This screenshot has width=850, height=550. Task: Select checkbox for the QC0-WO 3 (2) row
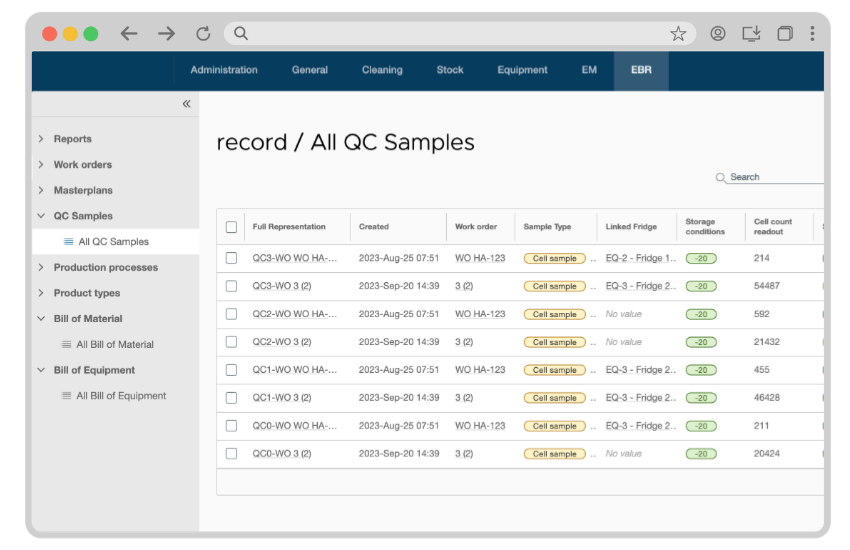click(x=231, y=454)
